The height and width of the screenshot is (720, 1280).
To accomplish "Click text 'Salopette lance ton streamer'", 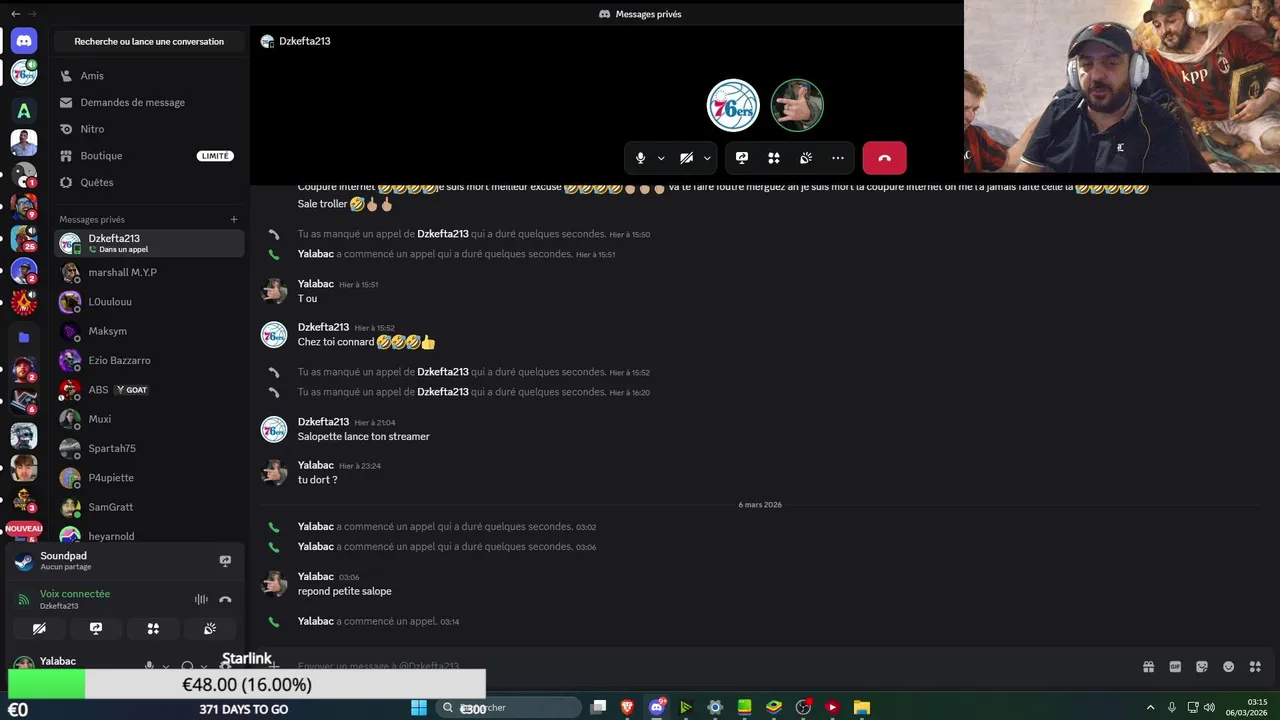I will pyautogui.click(x=364, y=436).
